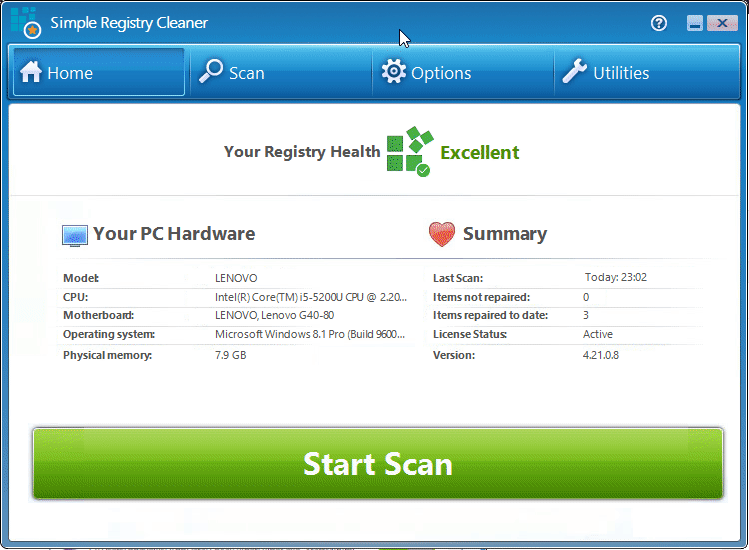
Task: Open the Options tab
Action: point(463,72)
